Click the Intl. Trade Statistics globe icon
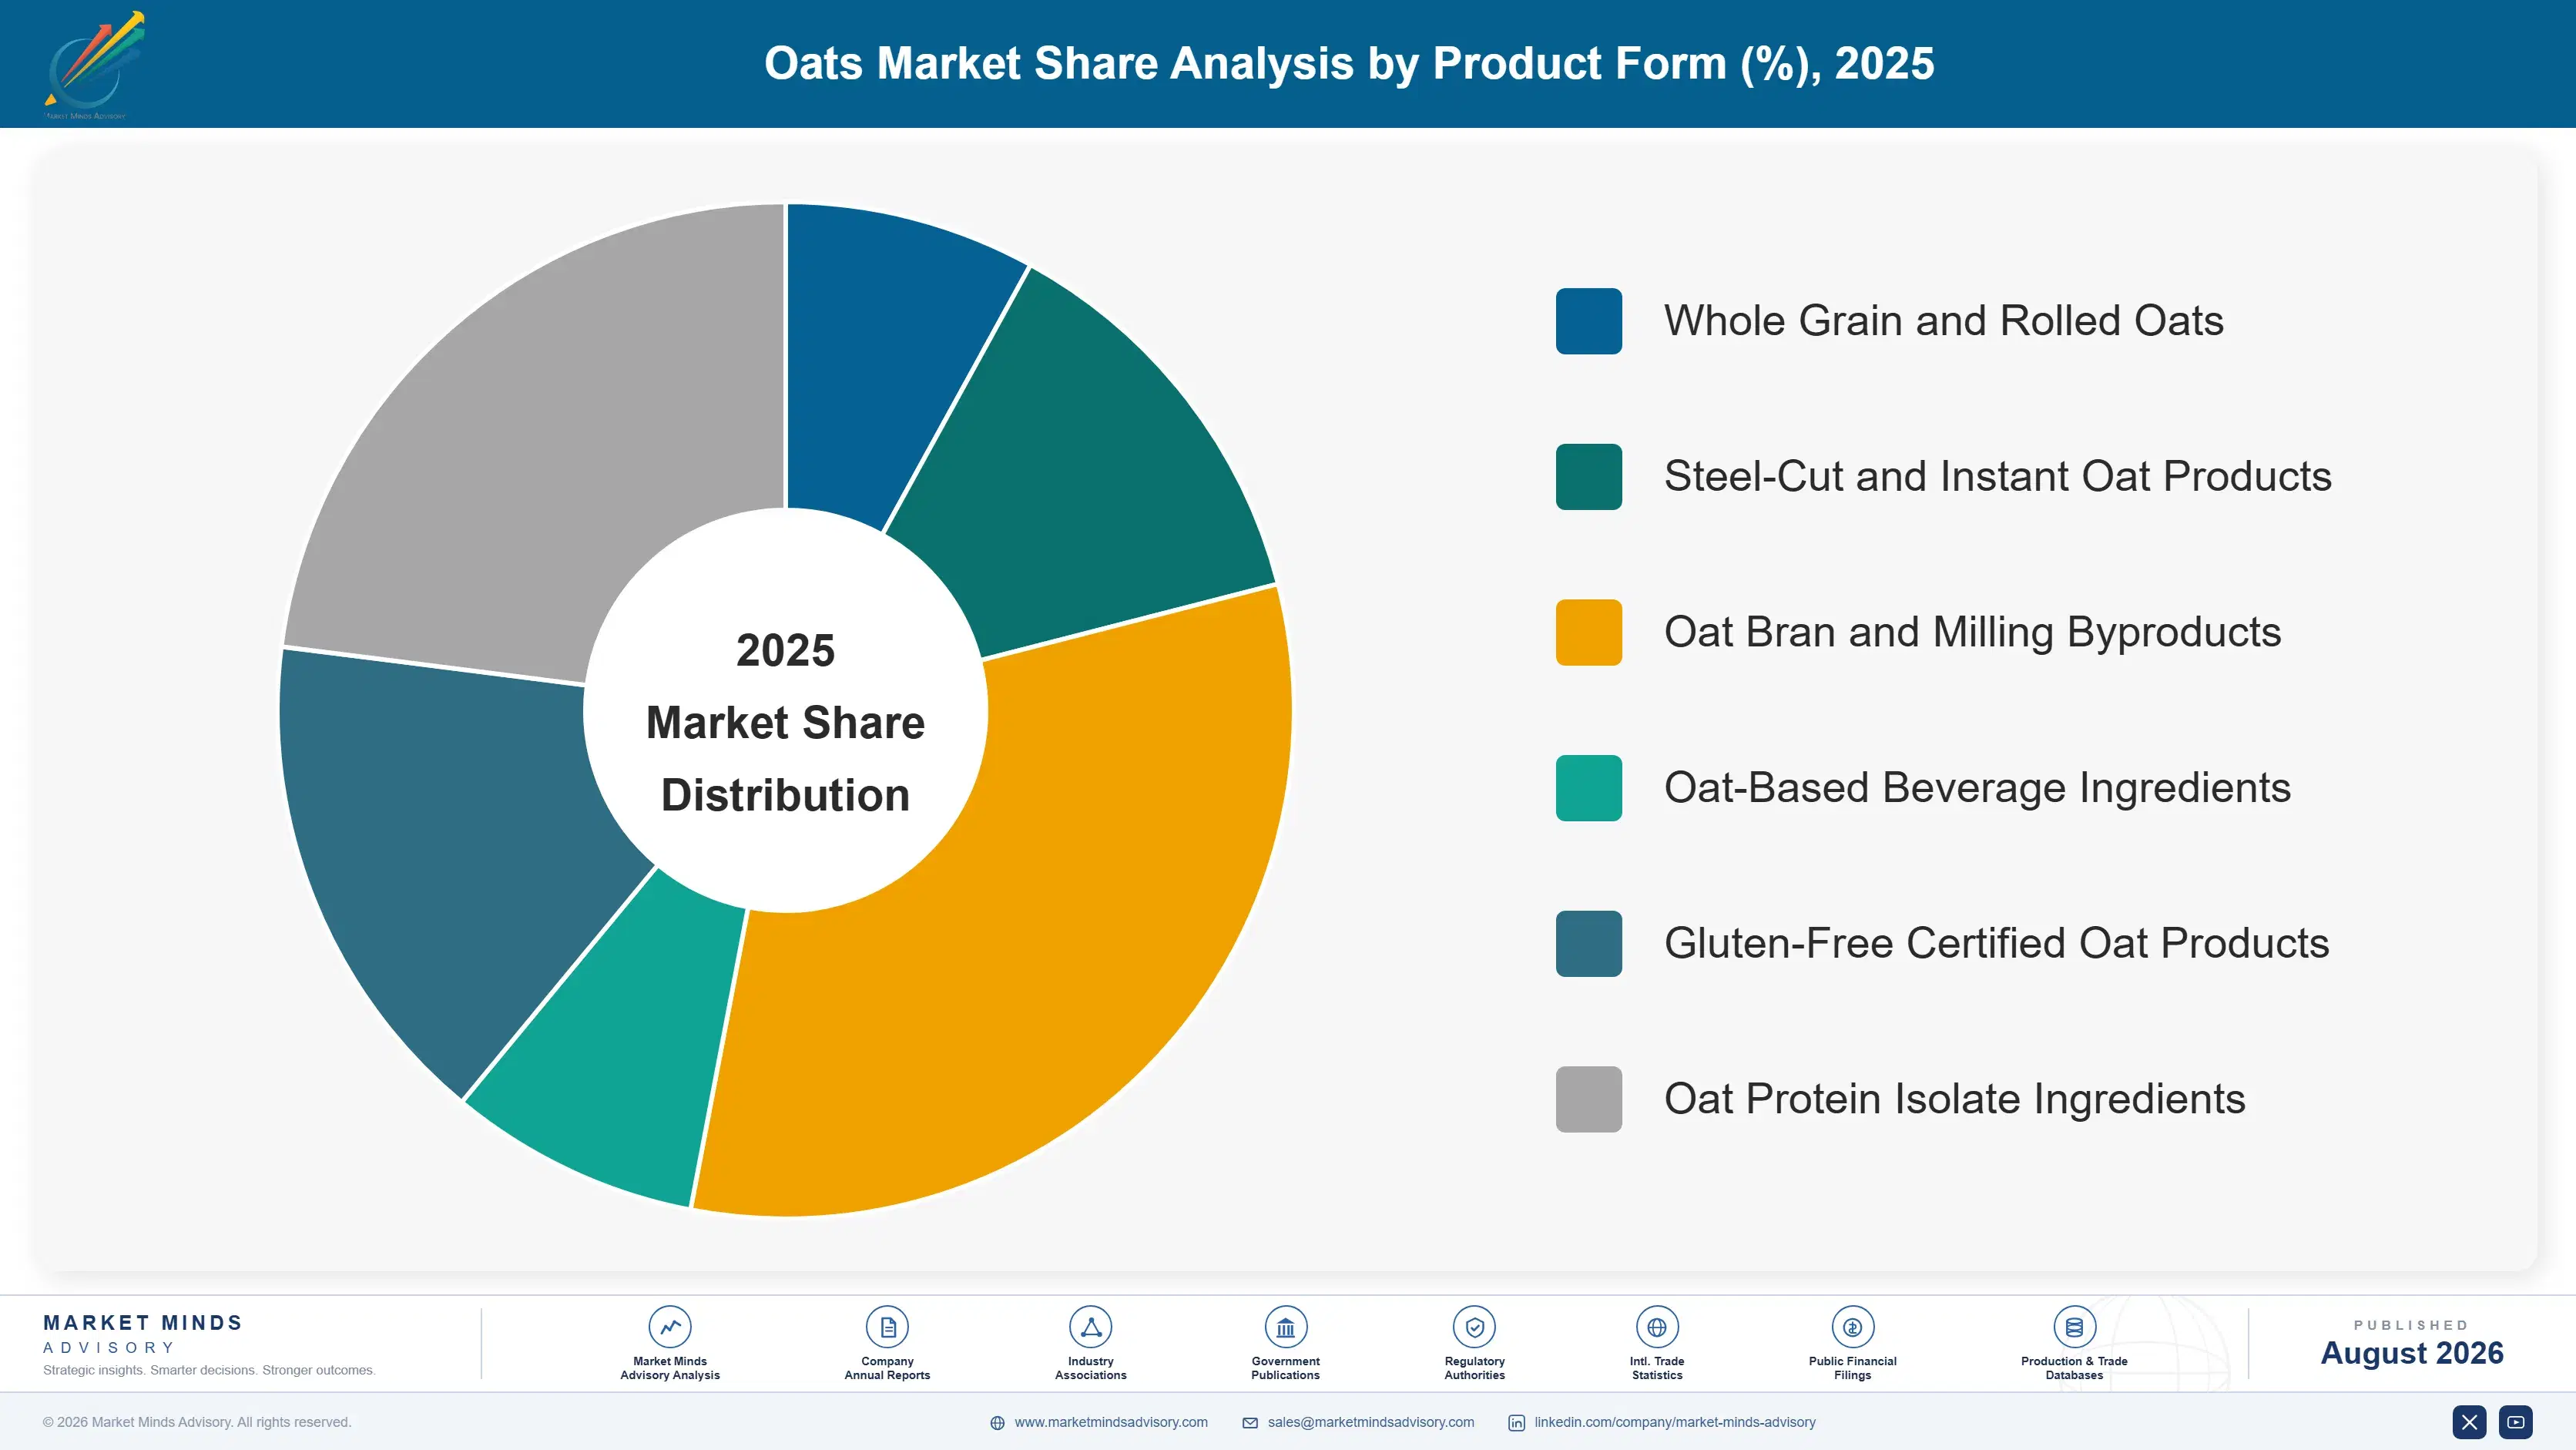This screenshot has height=1450, width=2576. click(1657, 1327)
